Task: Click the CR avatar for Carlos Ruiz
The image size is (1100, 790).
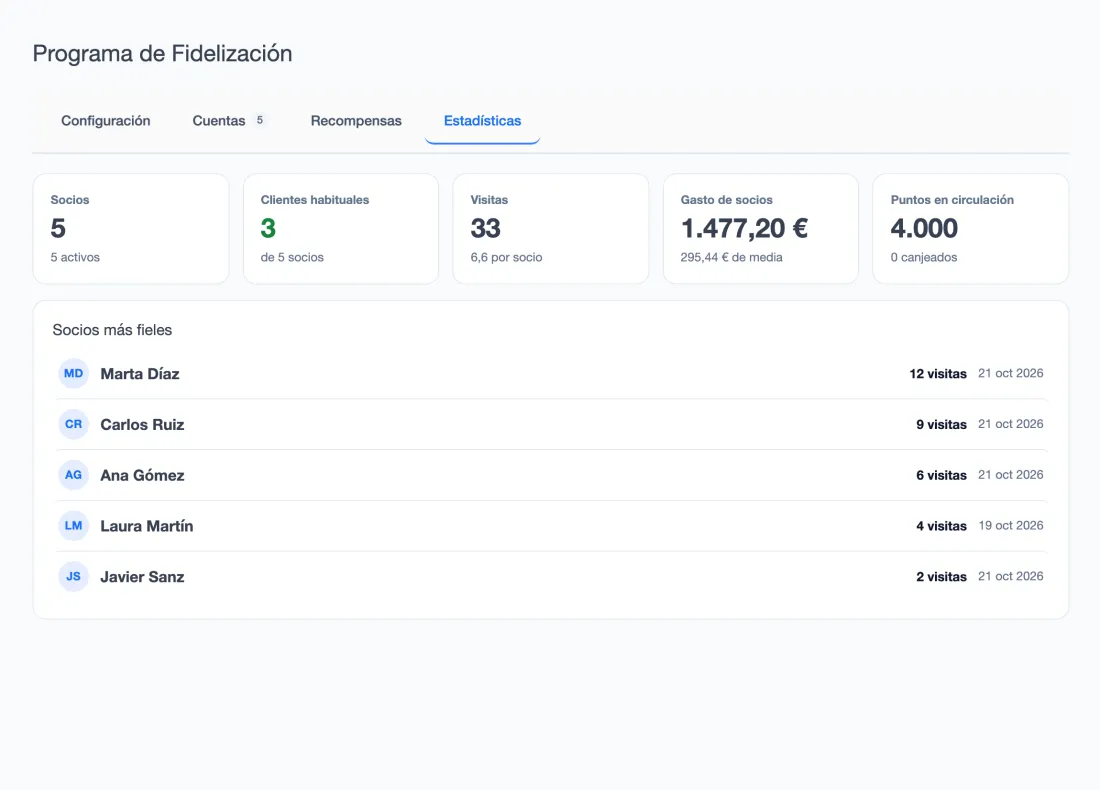Action: 74,424
